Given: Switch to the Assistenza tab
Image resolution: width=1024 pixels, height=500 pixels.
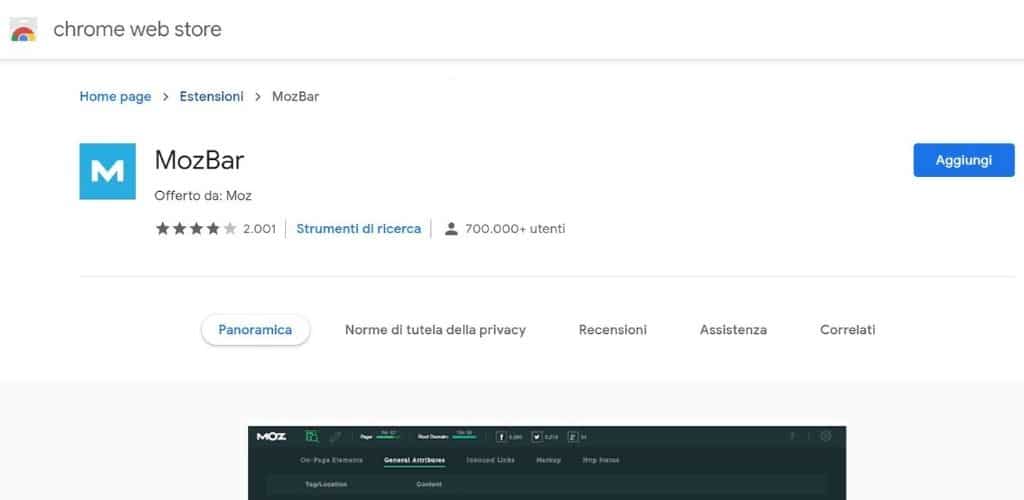Looking at the screenshot, I should [733, 330].
